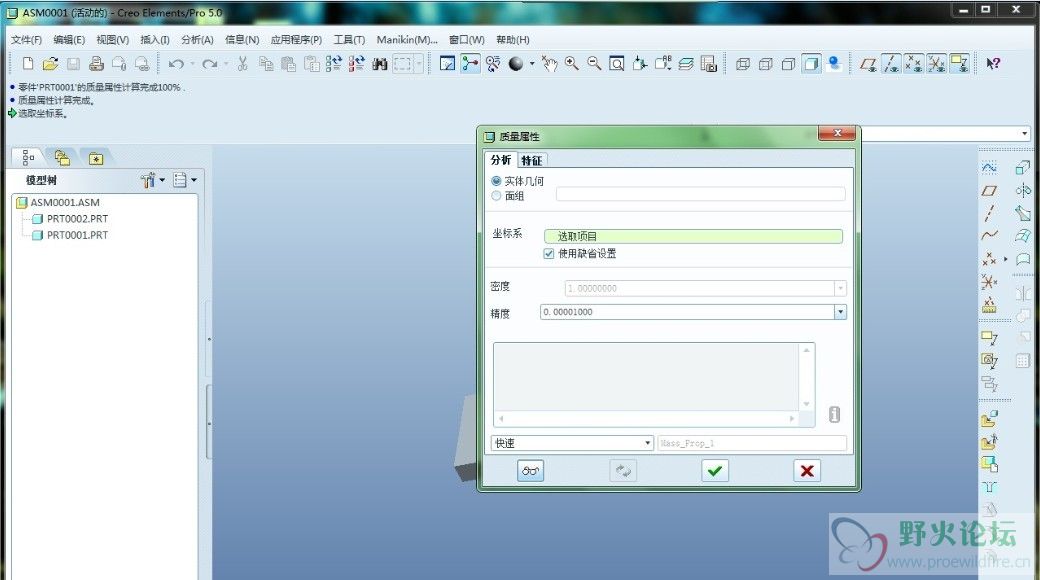The height and width of the screenshot is (580, 1040).
Task: Click the results box vertical scrollbar
Action: tap(807, 377)
